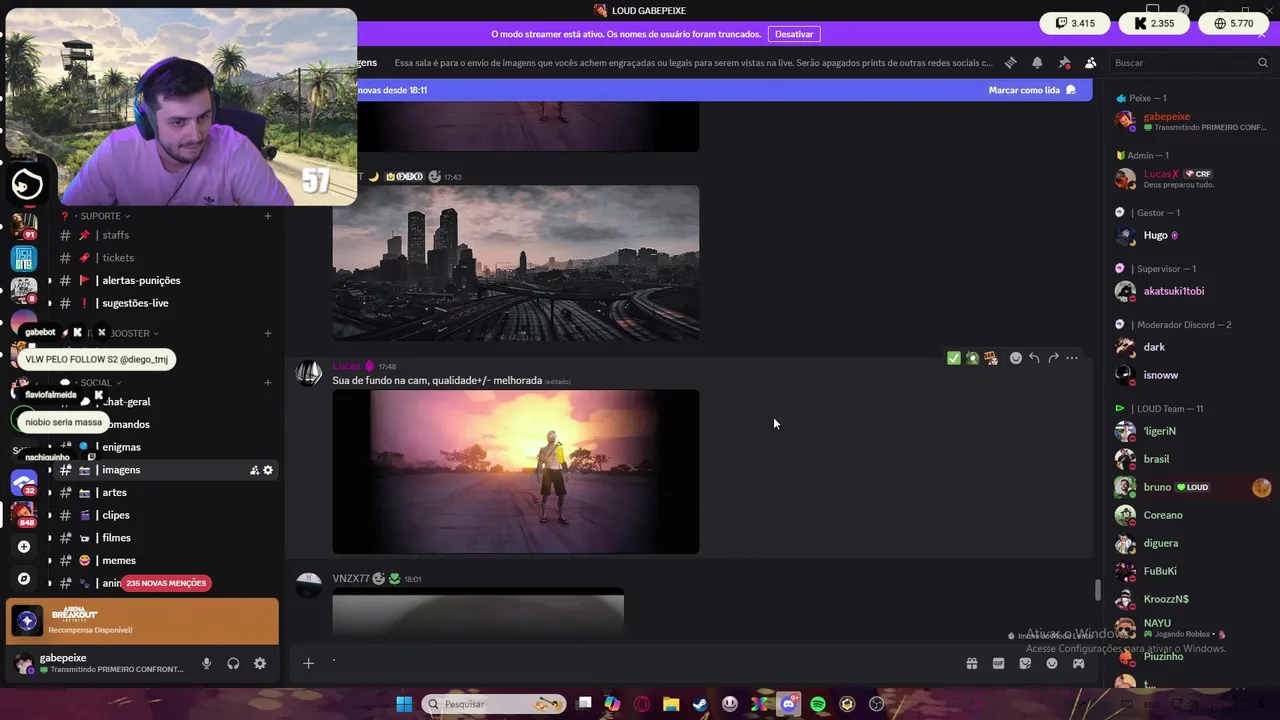Viewport: 1280px width, 720px height.
Task: Open the city skyline image
Action: 516,263
